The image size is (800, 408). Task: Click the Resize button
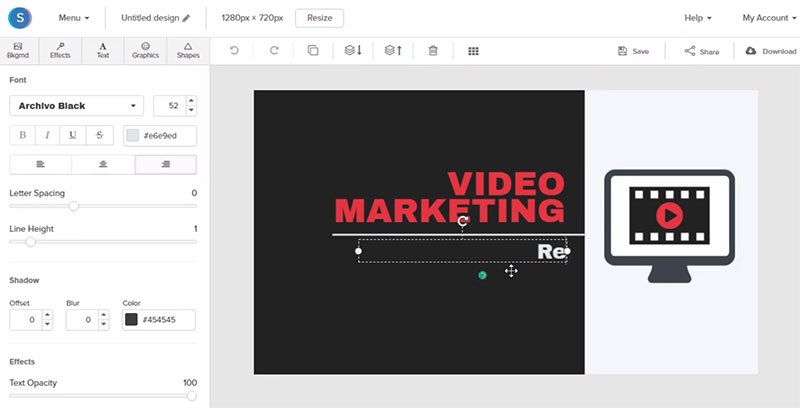tap(319, 18)
